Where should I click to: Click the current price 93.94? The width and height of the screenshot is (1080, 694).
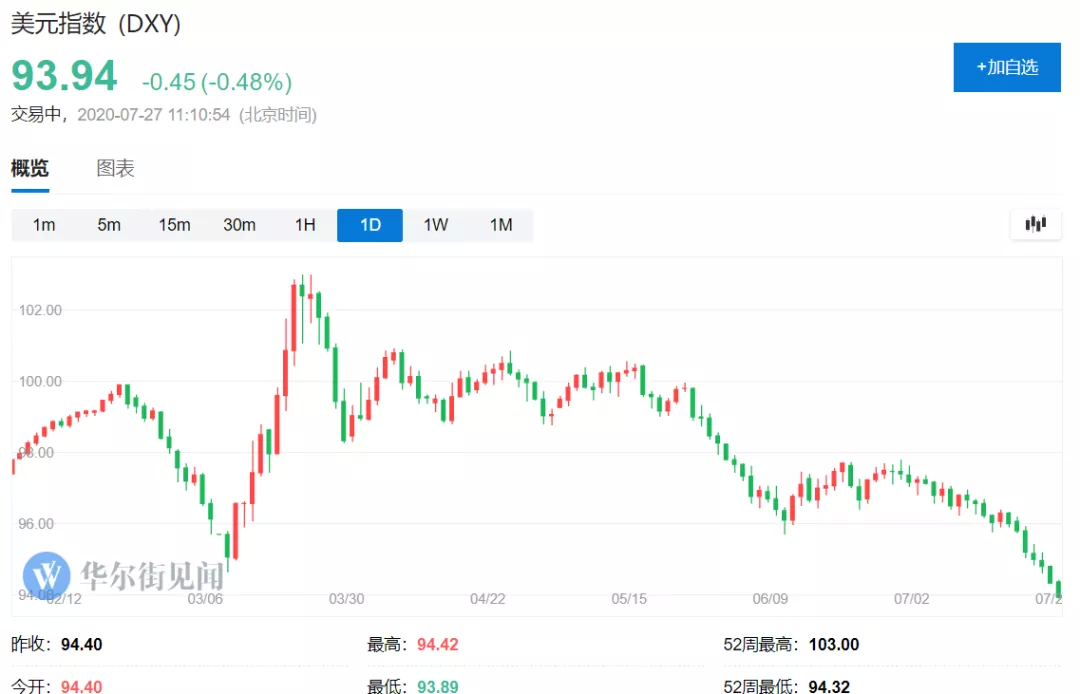click(x=64, y=76)
